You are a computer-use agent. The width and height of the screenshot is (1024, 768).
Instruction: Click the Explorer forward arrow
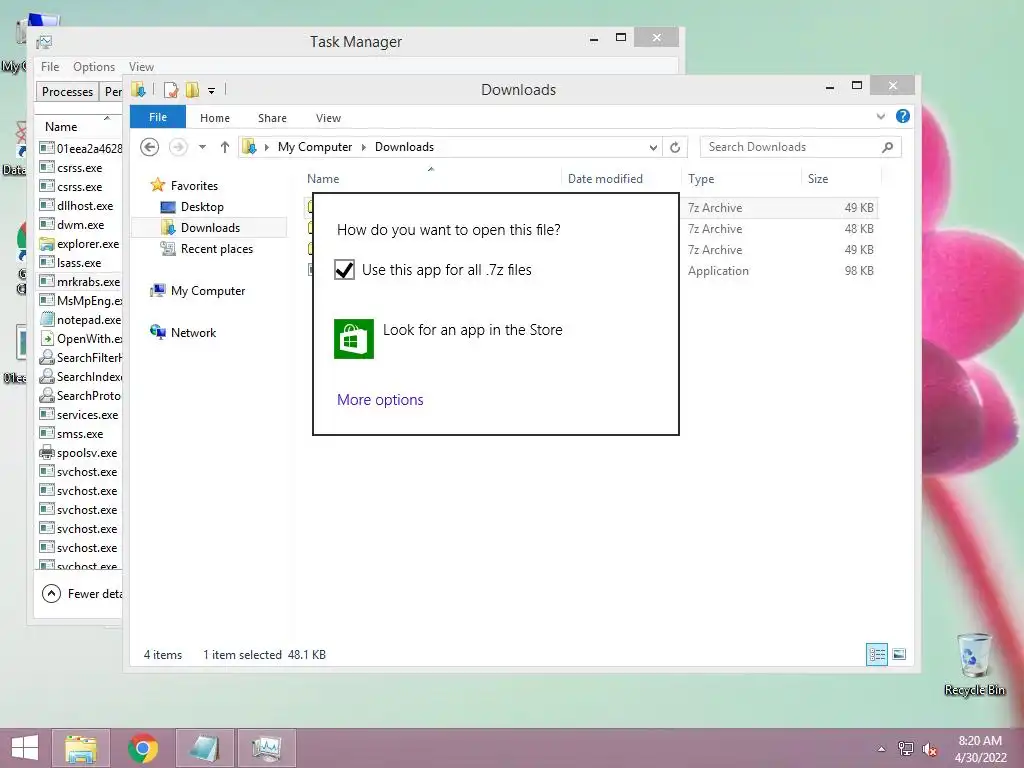[178, 147]
